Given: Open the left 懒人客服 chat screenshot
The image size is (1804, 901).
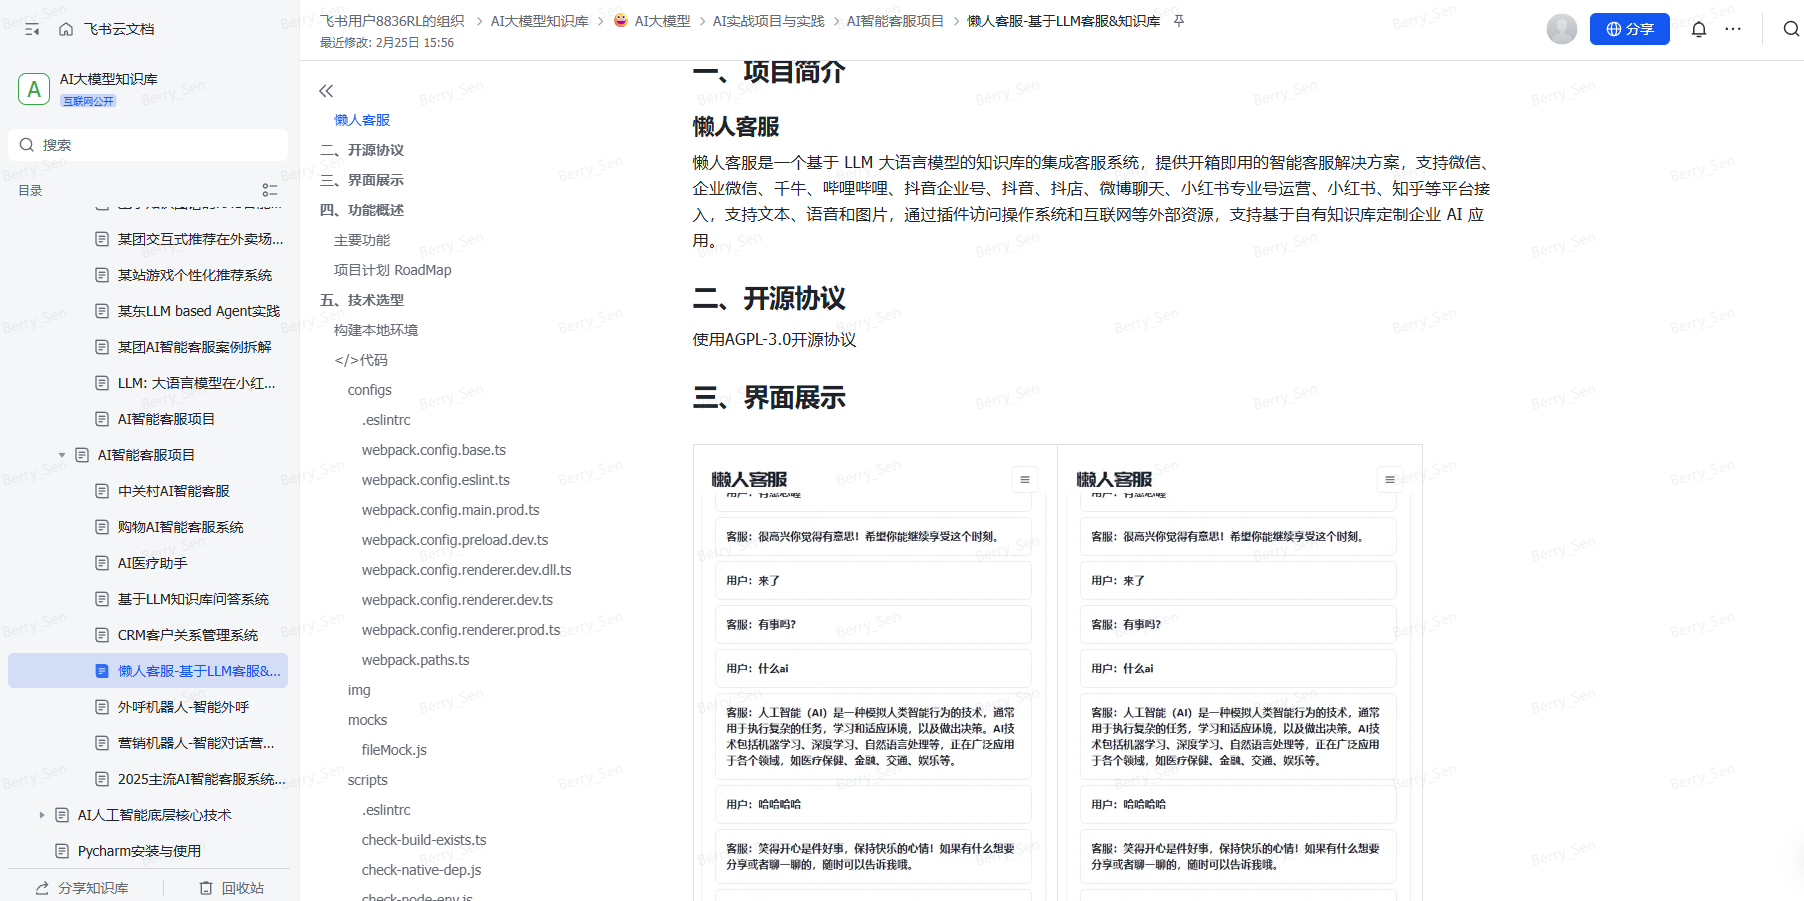Looking at the screenshot, I should pyautogui.click(x=875, y=672).
